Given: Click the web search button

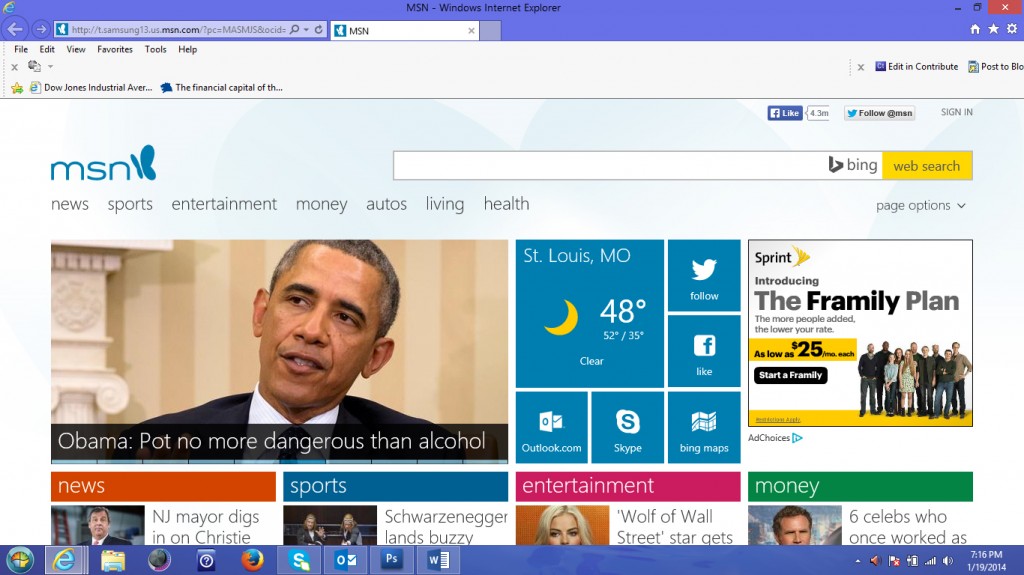Looking at the screenshot, I should [927, 166].
